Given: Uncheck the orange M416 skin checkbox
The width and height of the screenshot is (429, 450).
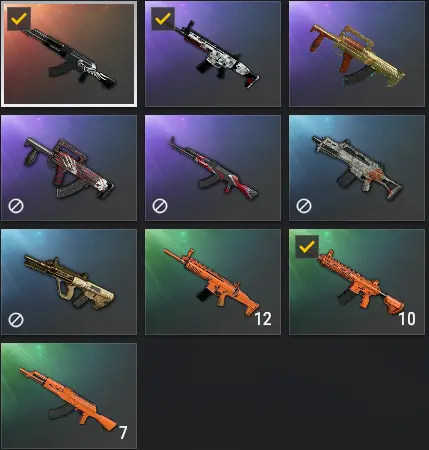Looking at the screenshot, I should (307, 247).
